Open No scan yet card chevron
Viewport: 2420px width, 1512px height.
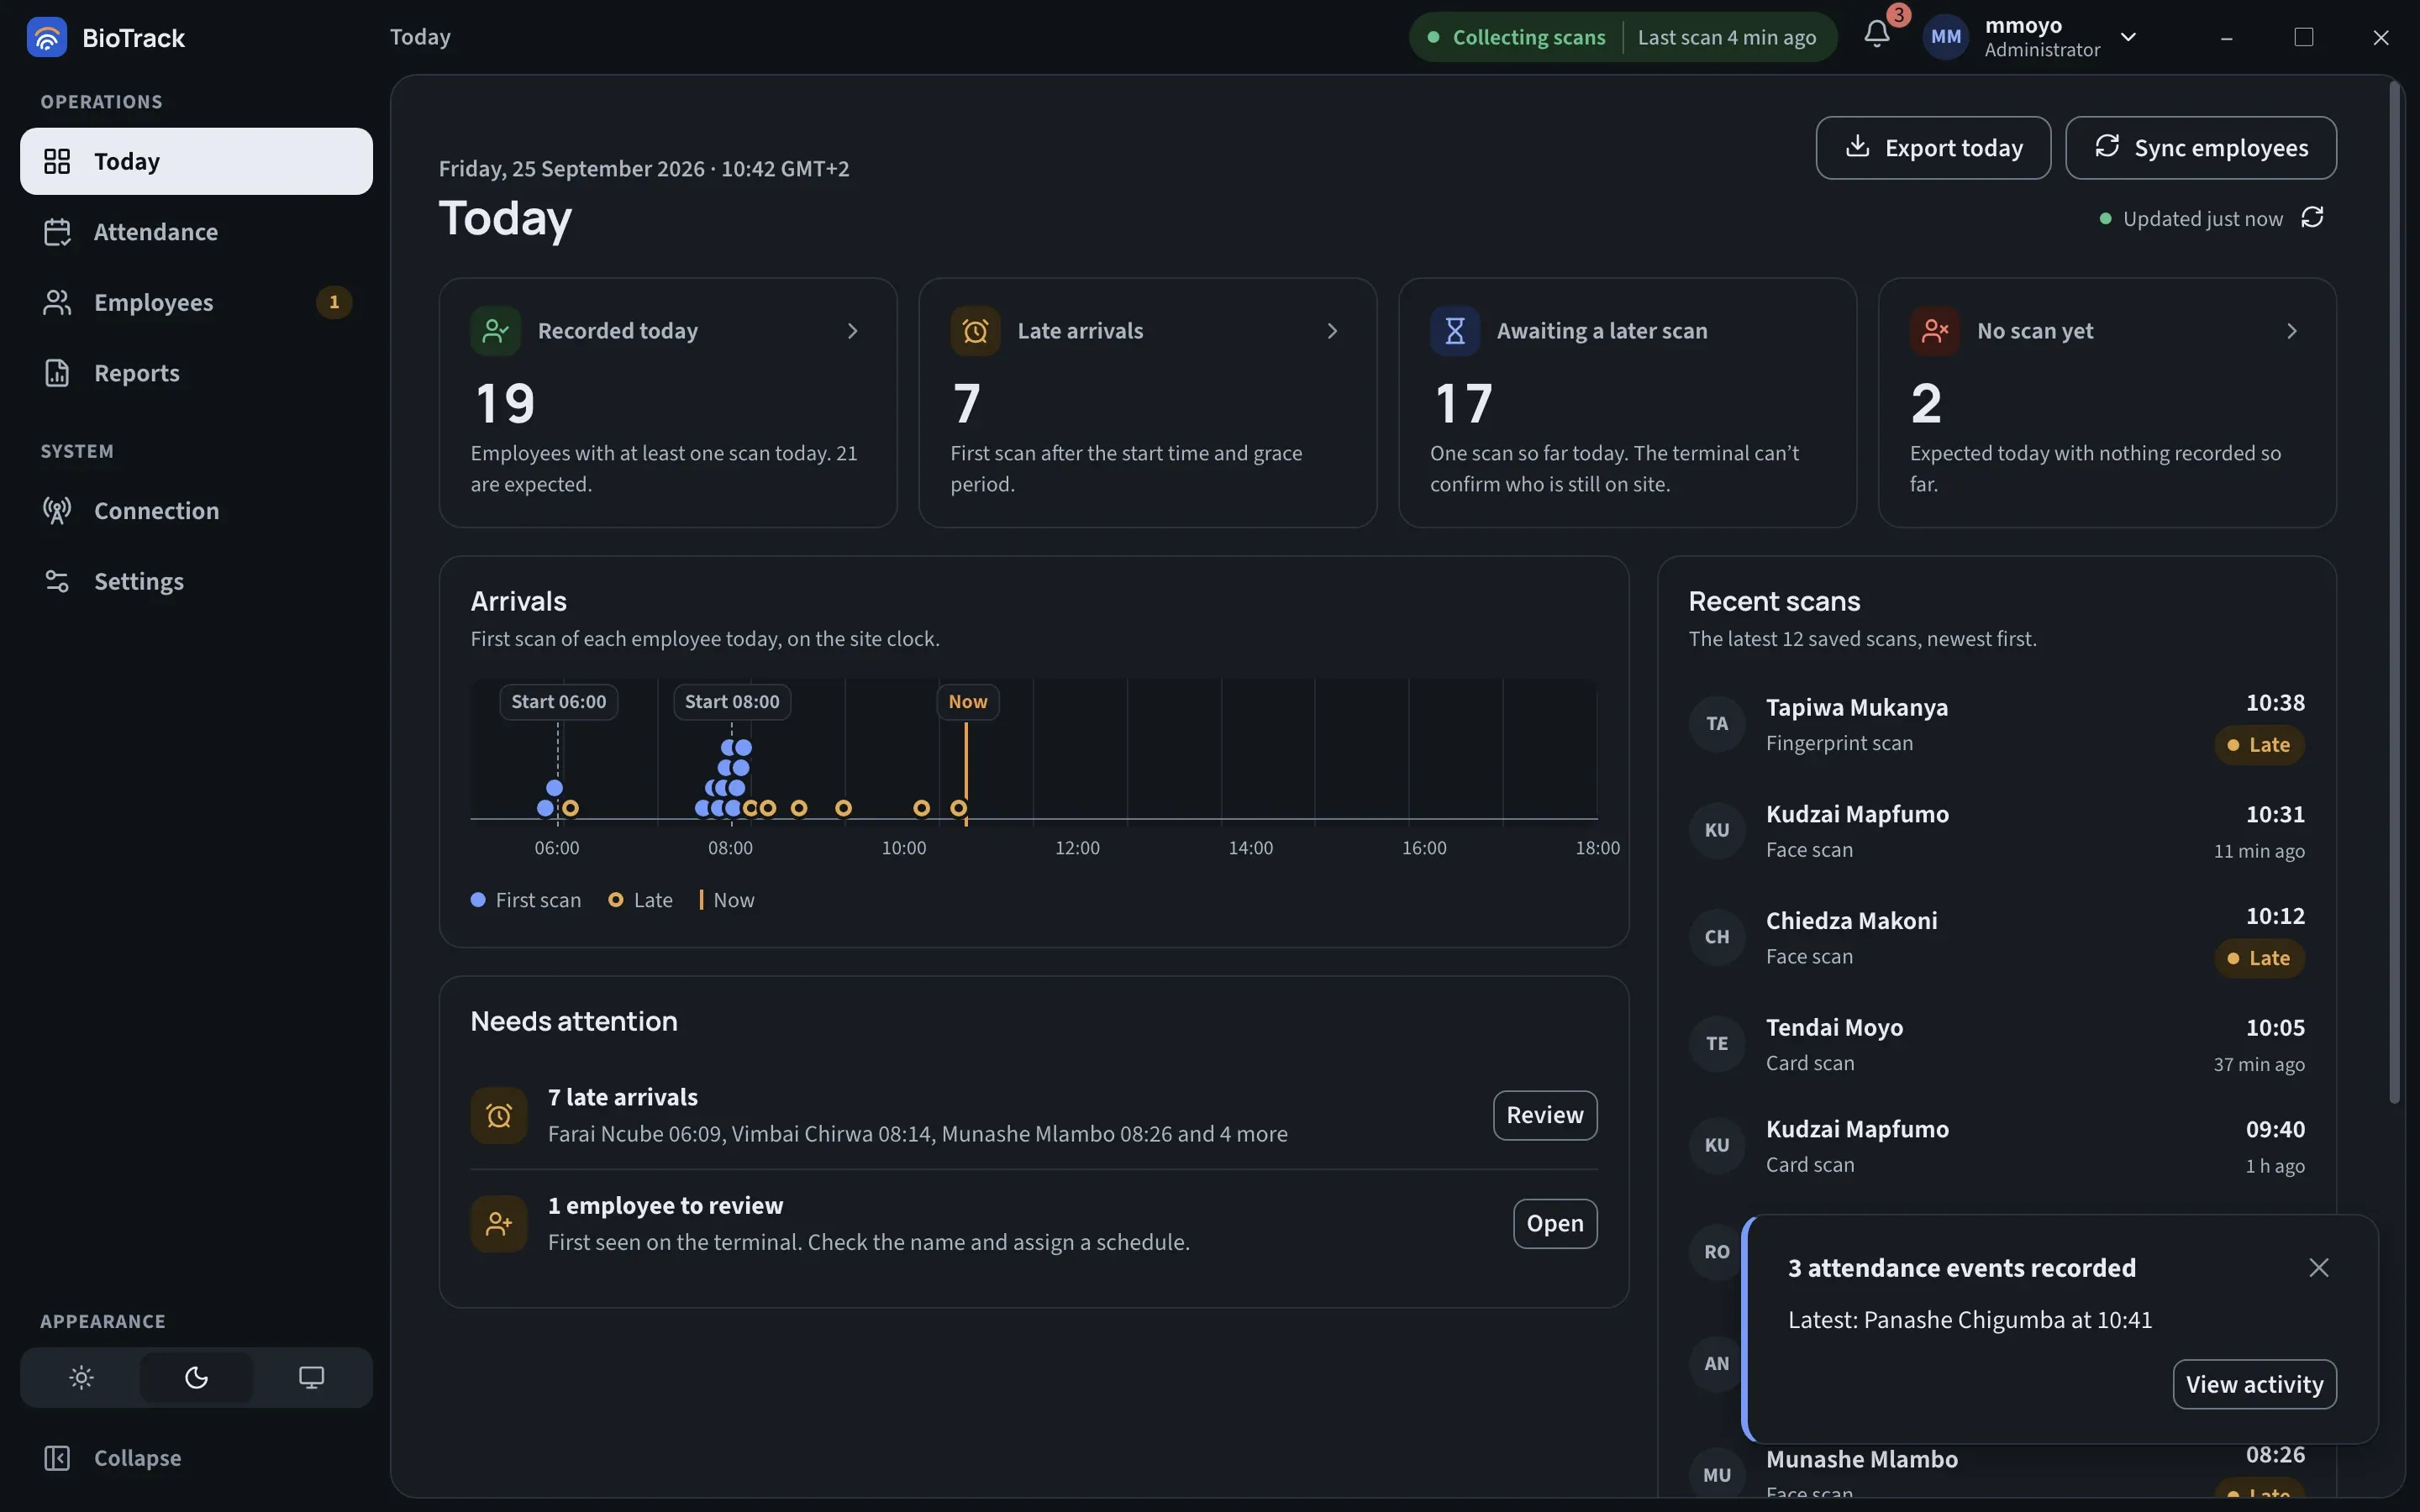[2292, 331]
